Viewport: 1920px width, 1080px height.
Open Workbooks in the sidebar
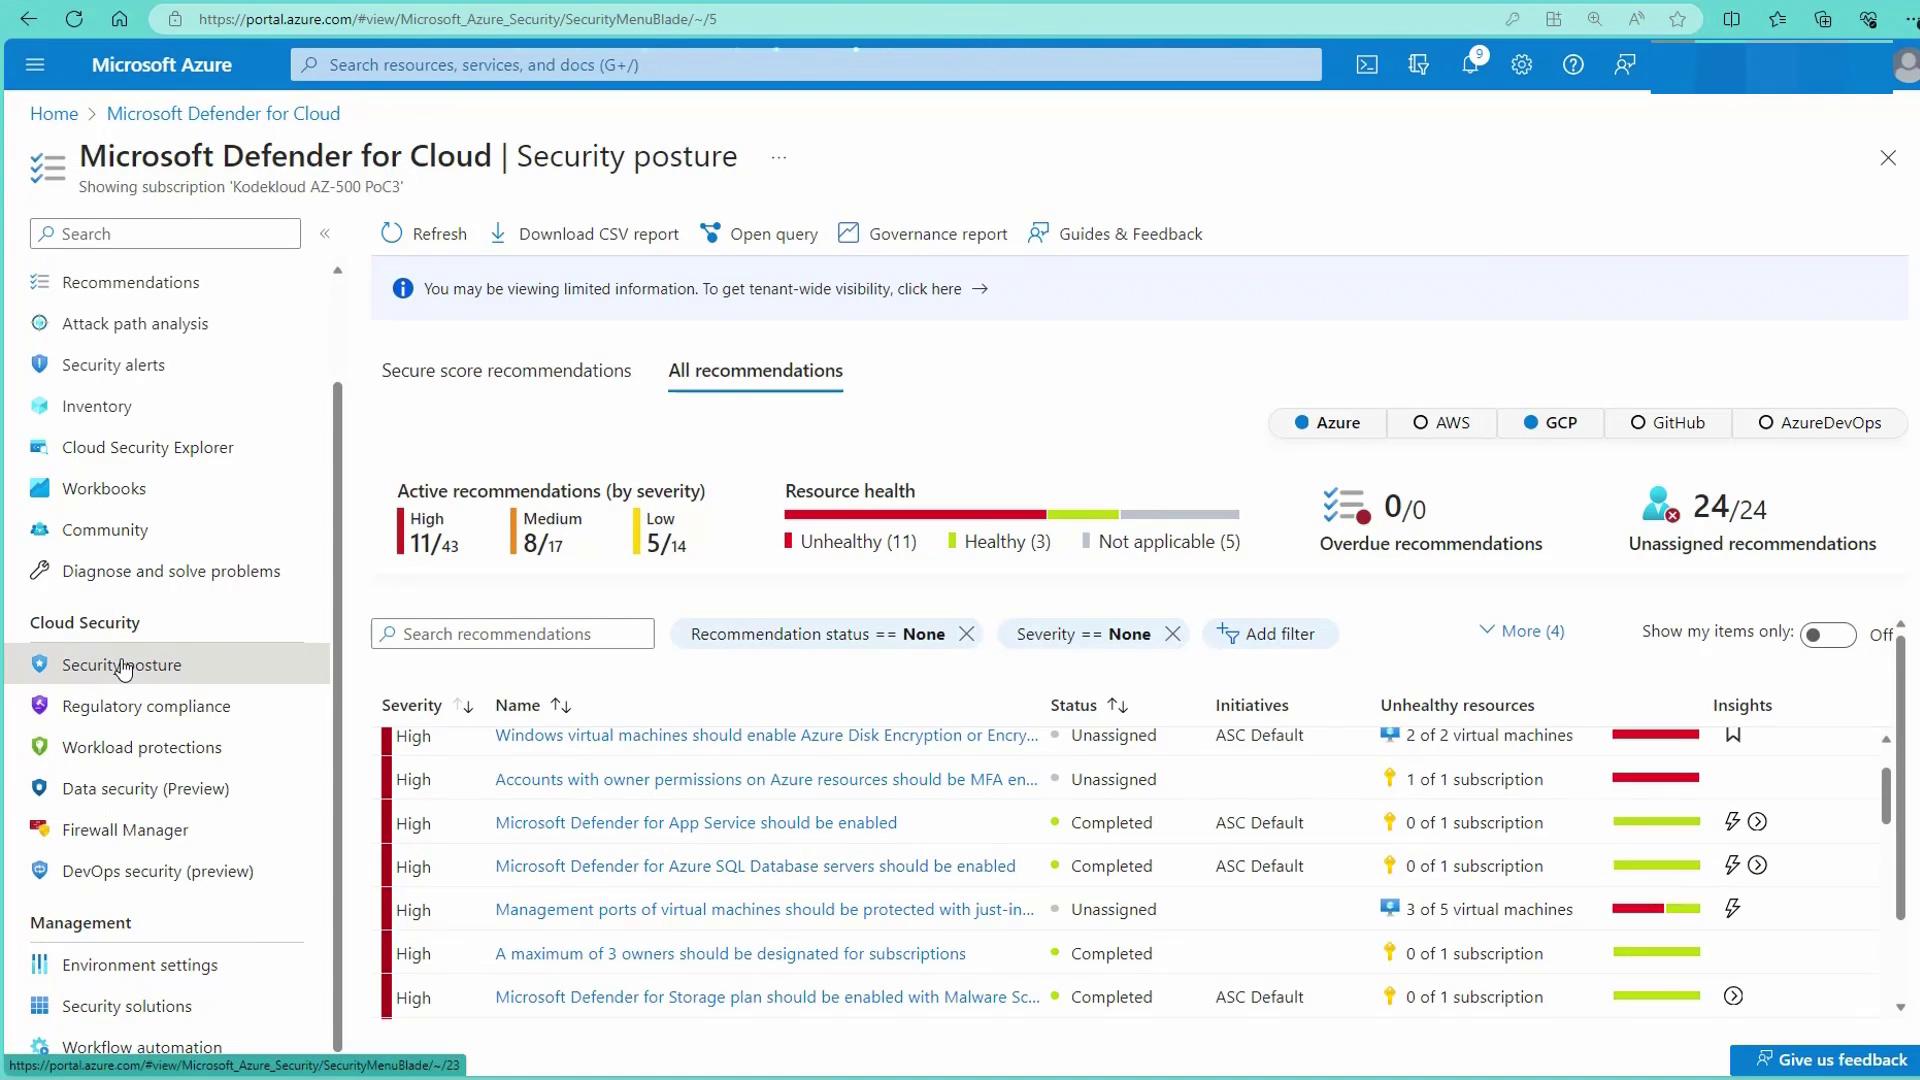point(103,489)
